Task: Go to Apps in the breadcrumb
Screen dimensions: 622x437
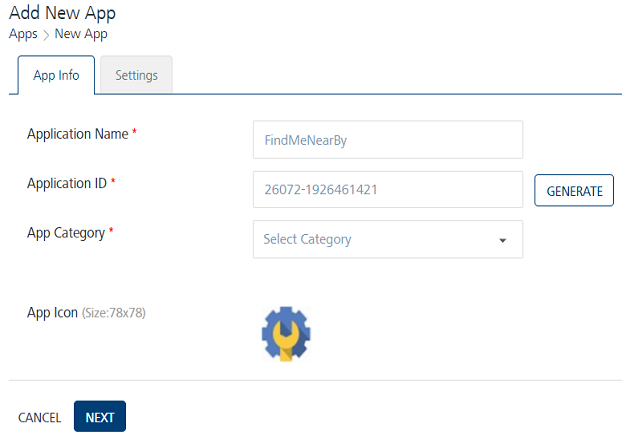Action: (x=23, y=34)
